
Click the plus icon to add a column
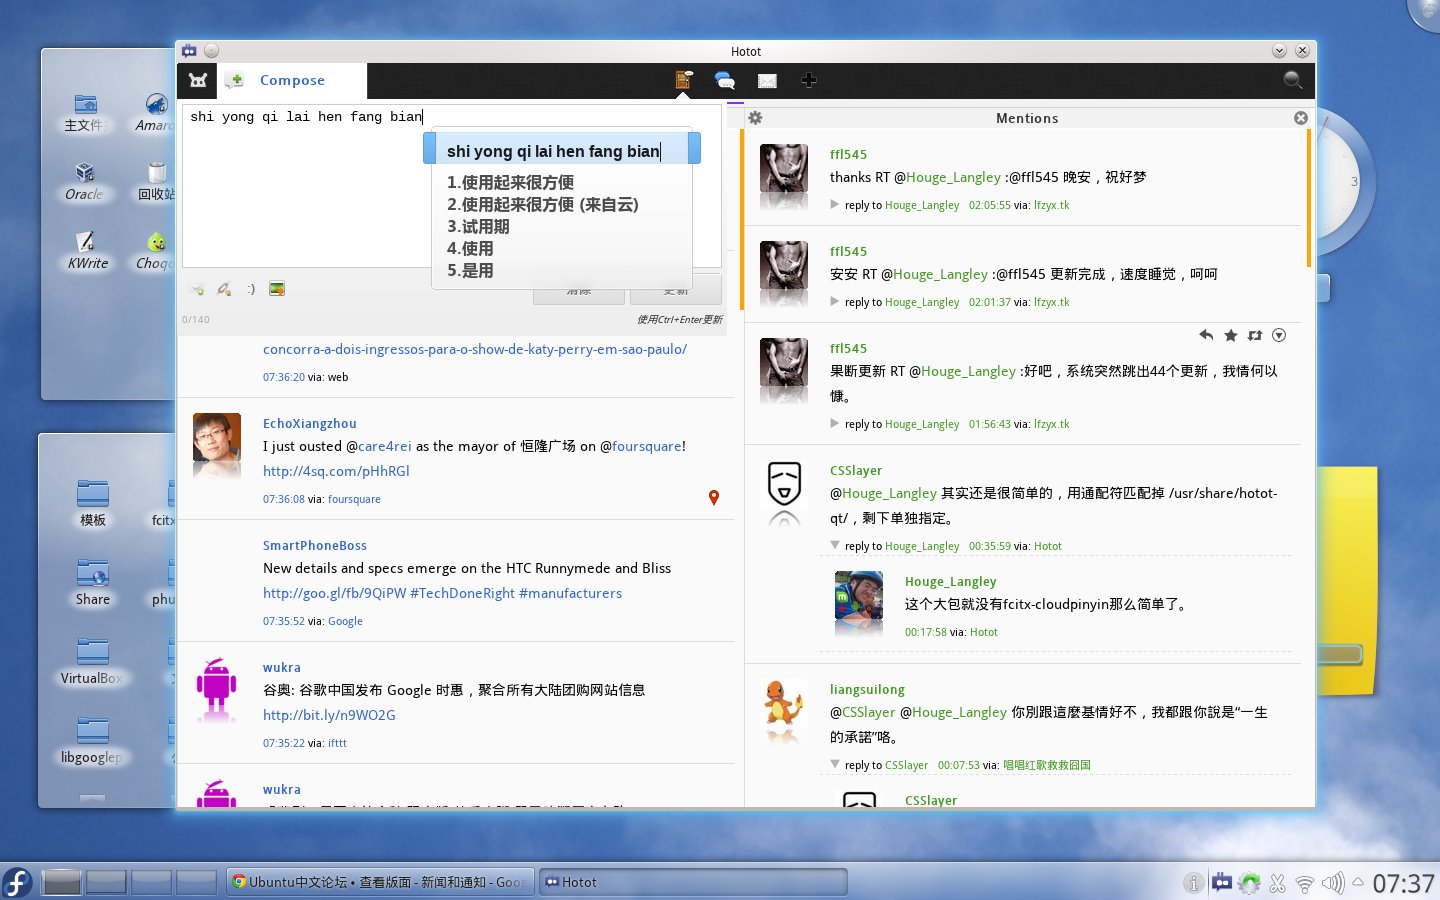(809, 80)
